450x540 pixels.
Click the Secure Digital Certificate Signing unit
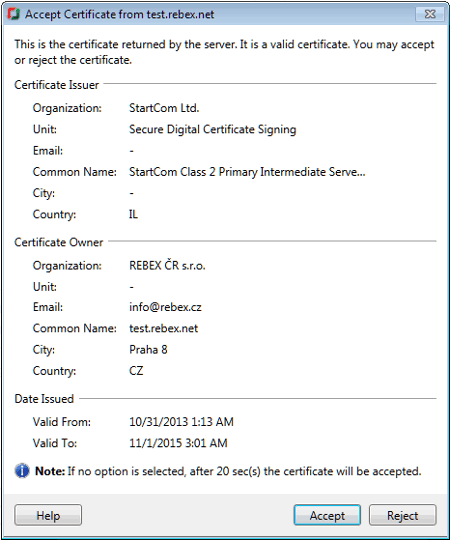(x=213, y=129)
